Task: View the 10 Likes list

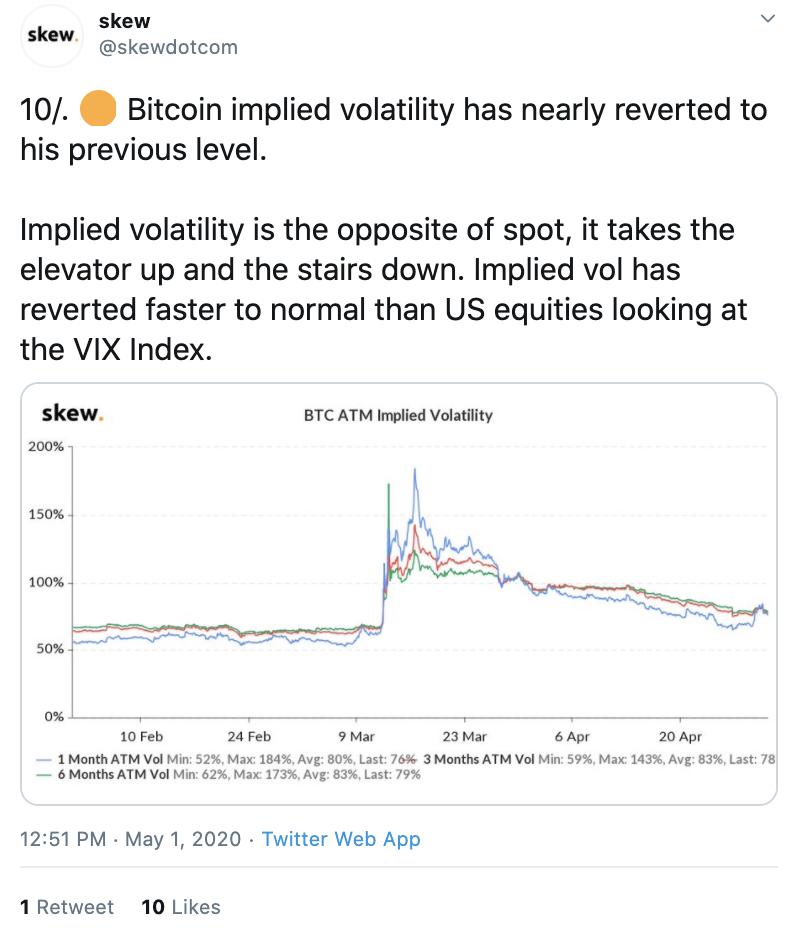Action: coord(181,907)
